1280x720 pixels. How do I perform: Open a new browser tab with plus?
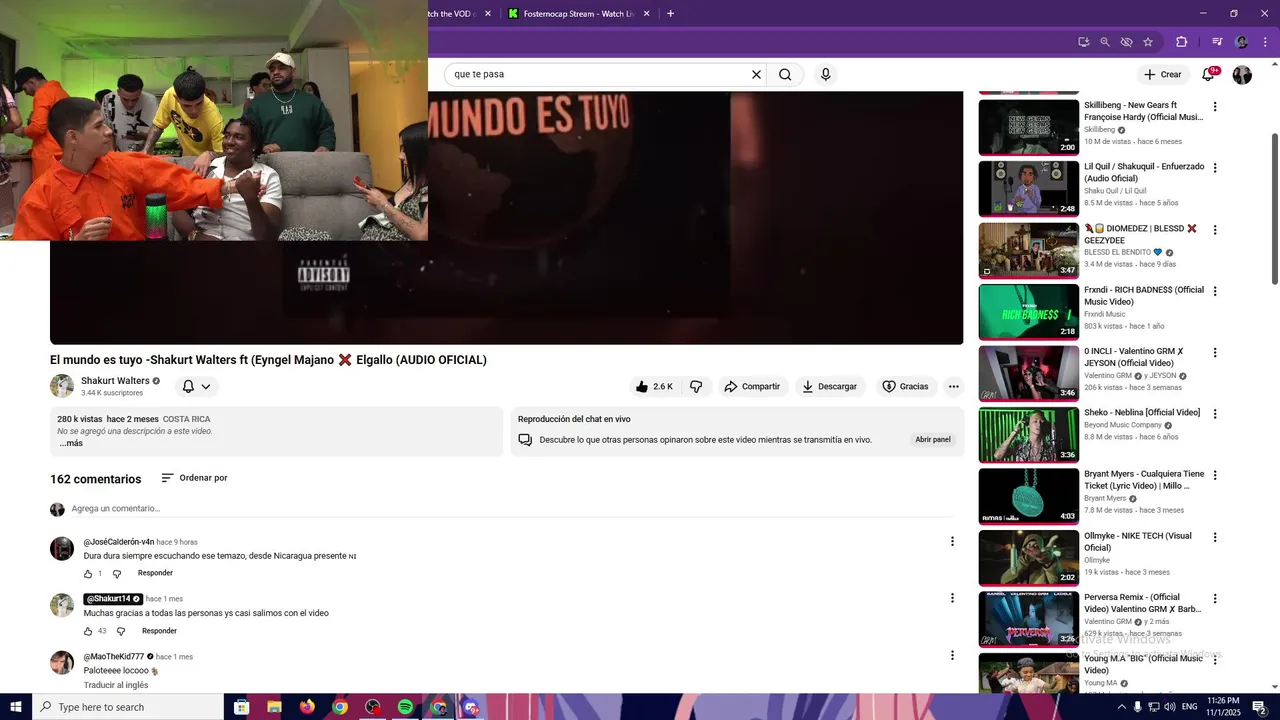click(x=670, y=14)
